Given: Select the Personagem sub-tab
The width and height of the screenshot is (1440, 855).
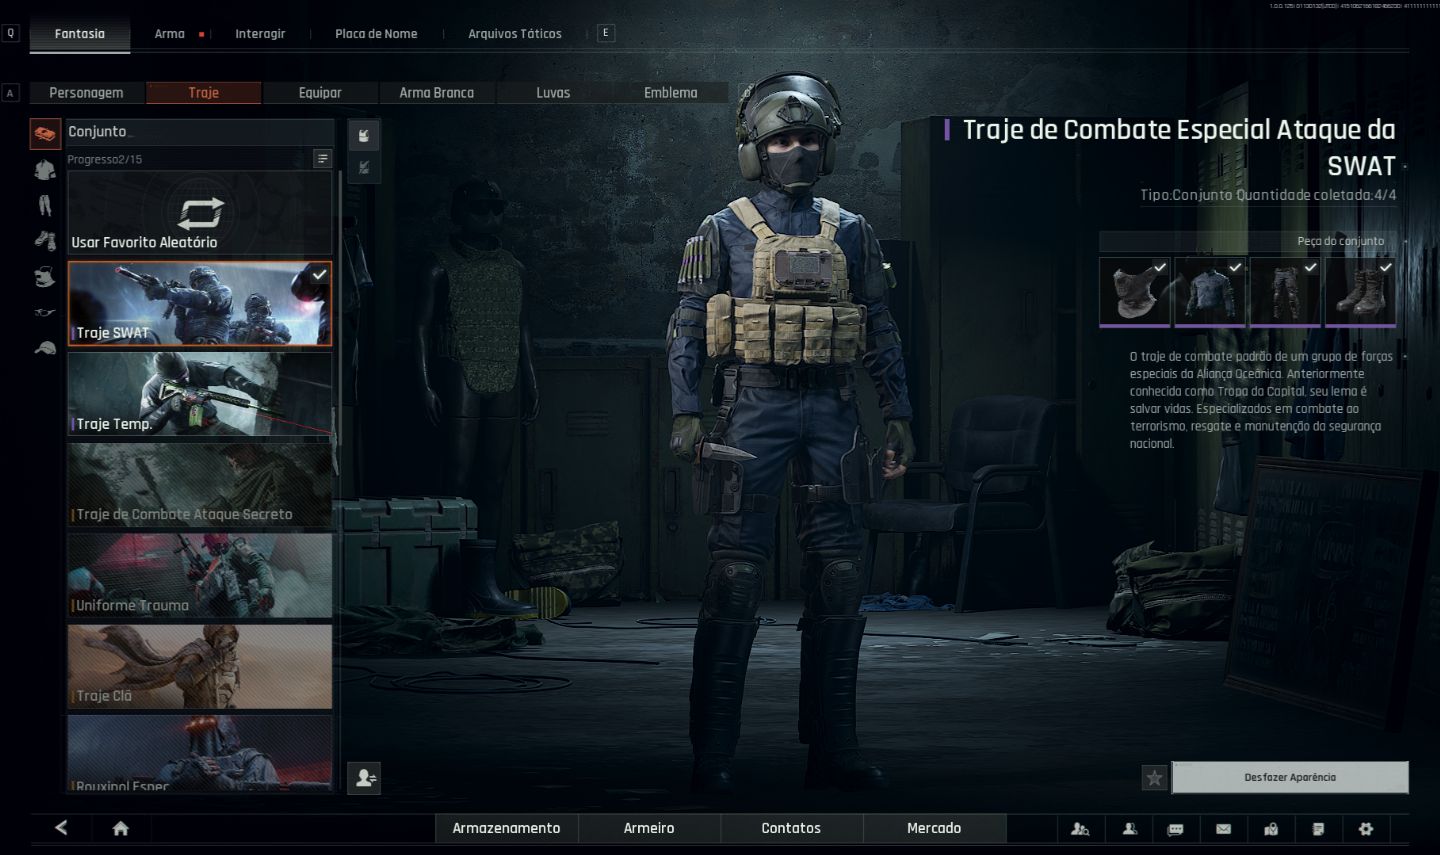Looking at the screenshot, I should pyautogui.click(x=86, y=93).
